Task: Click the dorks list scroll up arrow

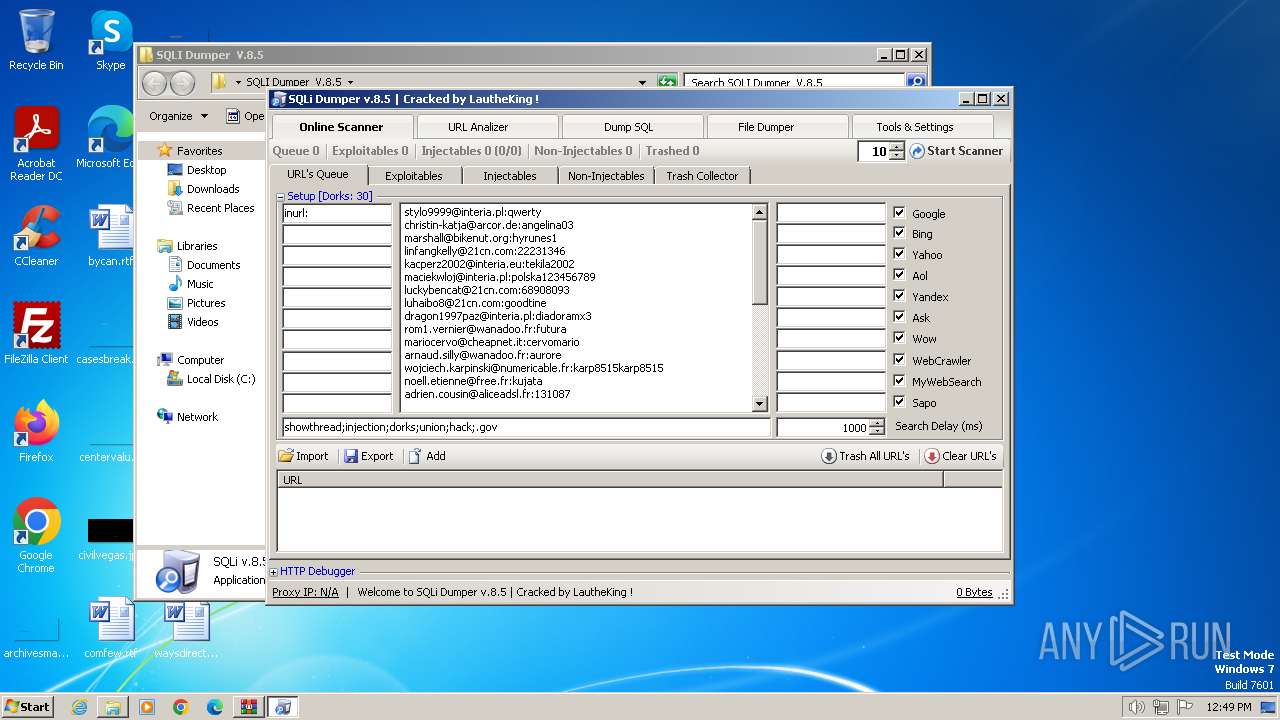Action: pyautogui.click(x=759, y=212)
